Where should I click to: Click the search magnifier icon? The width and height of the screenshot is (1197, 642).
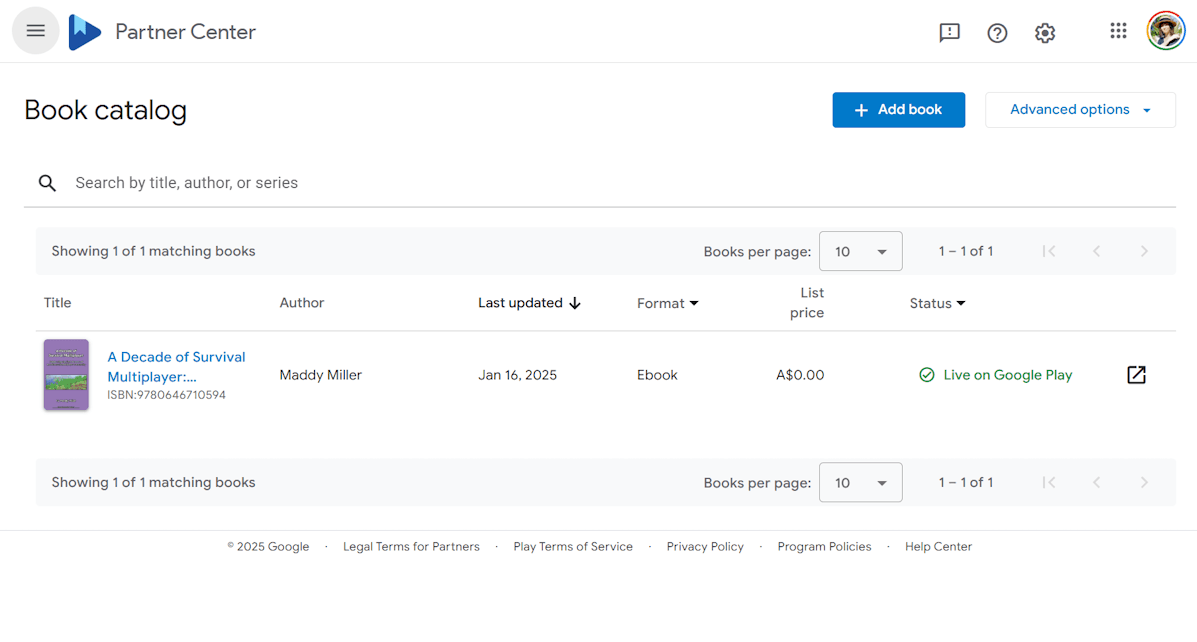(47, 183)
